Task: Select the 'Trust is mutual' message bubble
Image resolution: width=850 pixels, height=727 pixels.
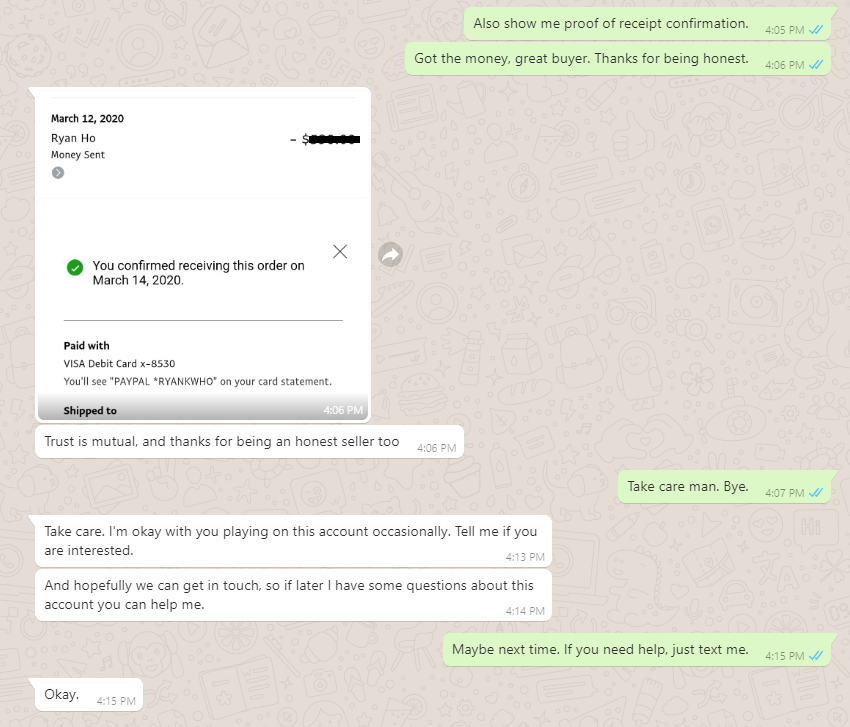Action: tap(222, 441)
